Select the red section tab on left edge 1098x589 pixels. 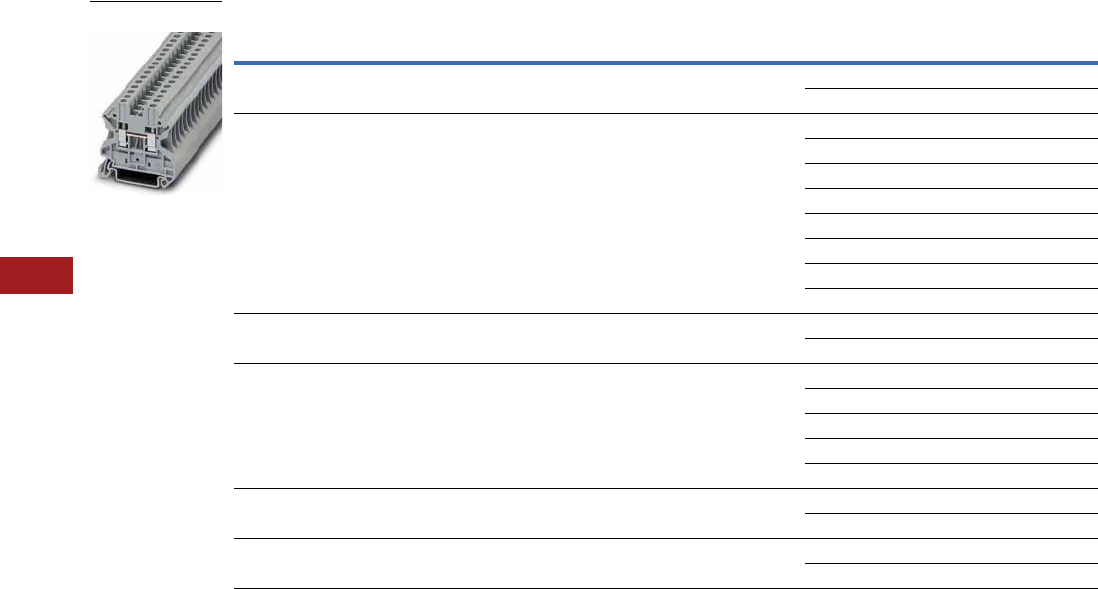coord(36,275)
